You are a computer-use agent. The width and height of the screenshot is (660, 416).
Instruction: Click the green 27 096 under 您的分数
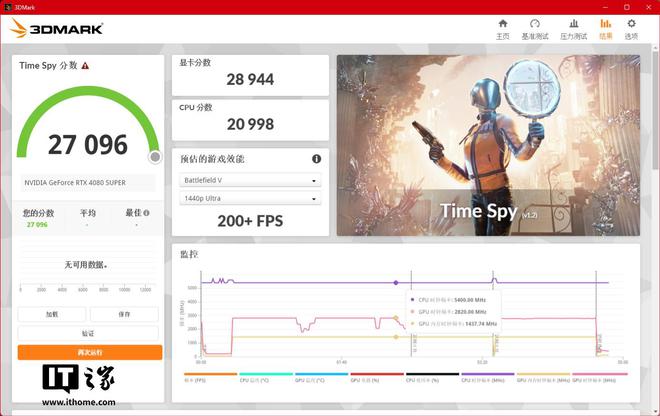(x=37, y=225)
